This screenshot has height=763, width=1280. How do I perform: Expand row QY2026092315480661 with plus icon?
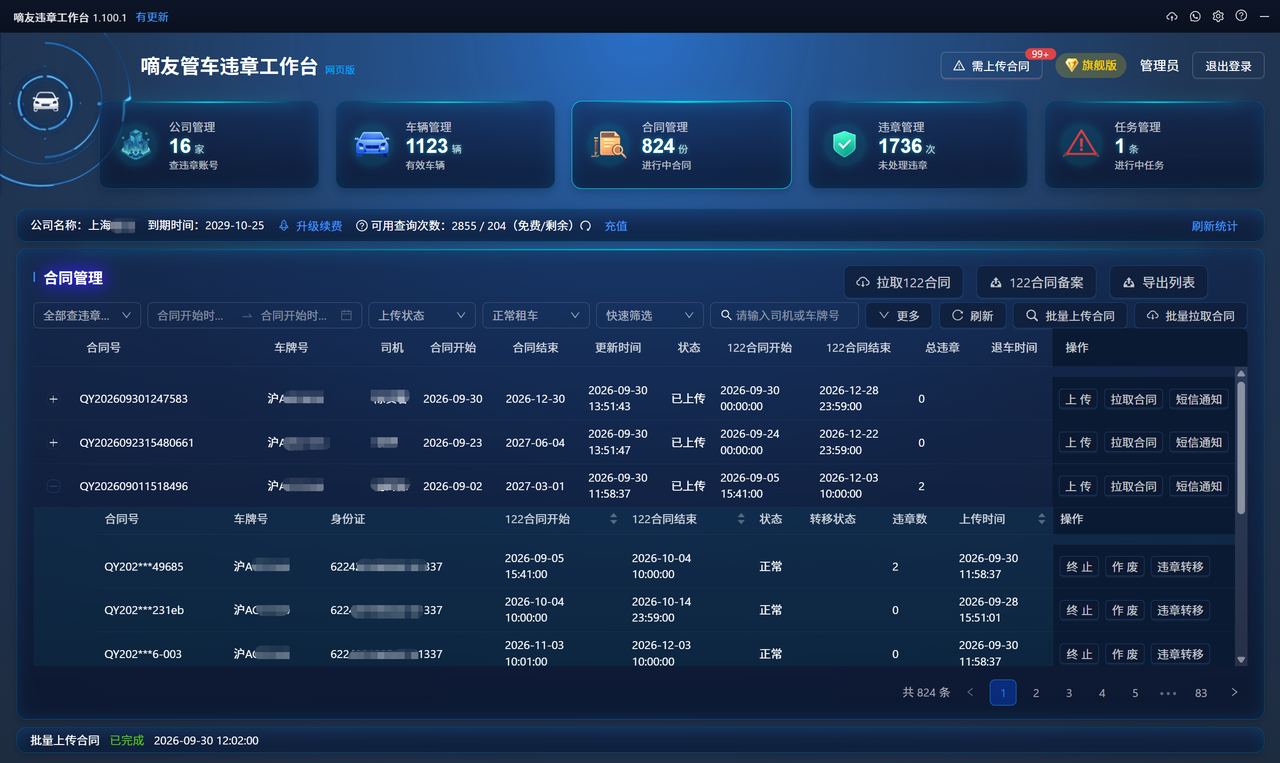(54, 443)
